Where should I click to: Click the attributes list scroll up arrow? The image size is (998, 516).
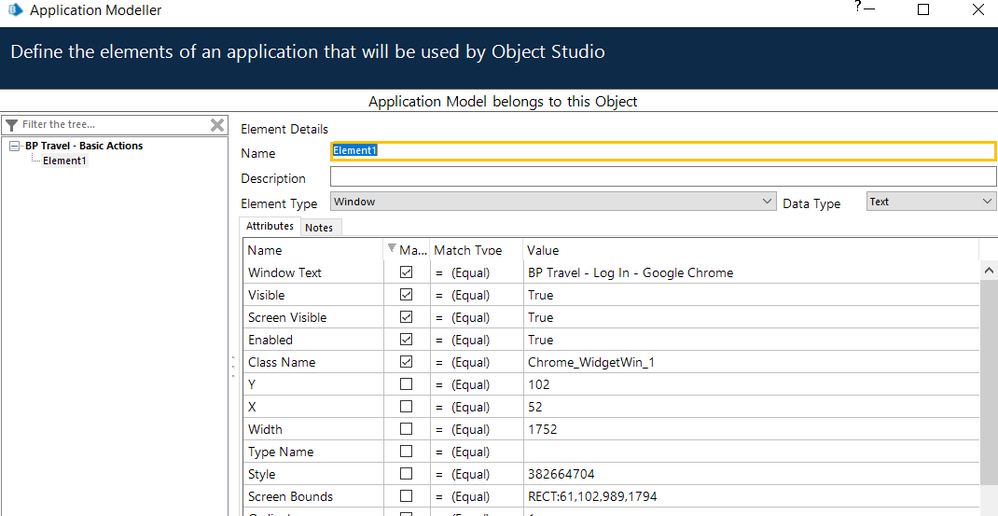click(x=989, y=271)
